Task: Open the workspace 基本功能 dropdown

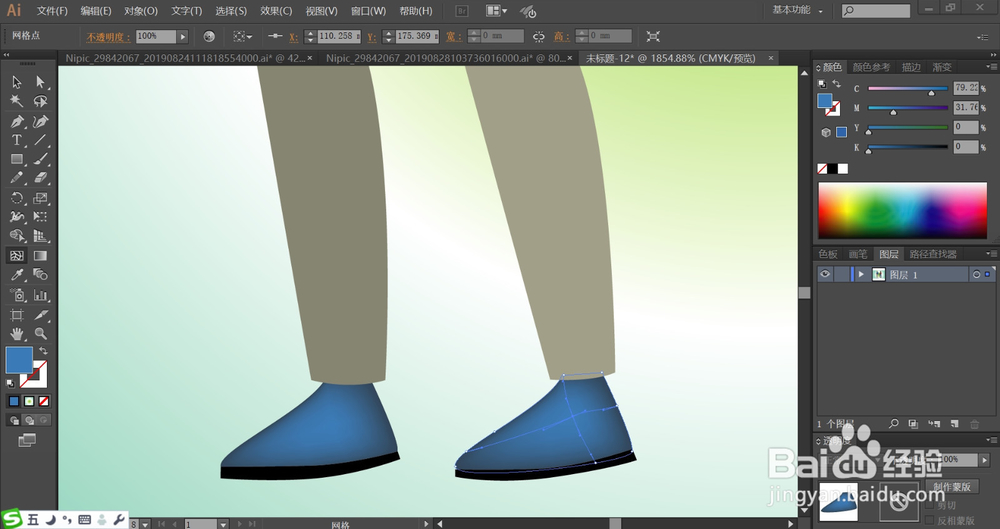Action: tap(797, 10)
